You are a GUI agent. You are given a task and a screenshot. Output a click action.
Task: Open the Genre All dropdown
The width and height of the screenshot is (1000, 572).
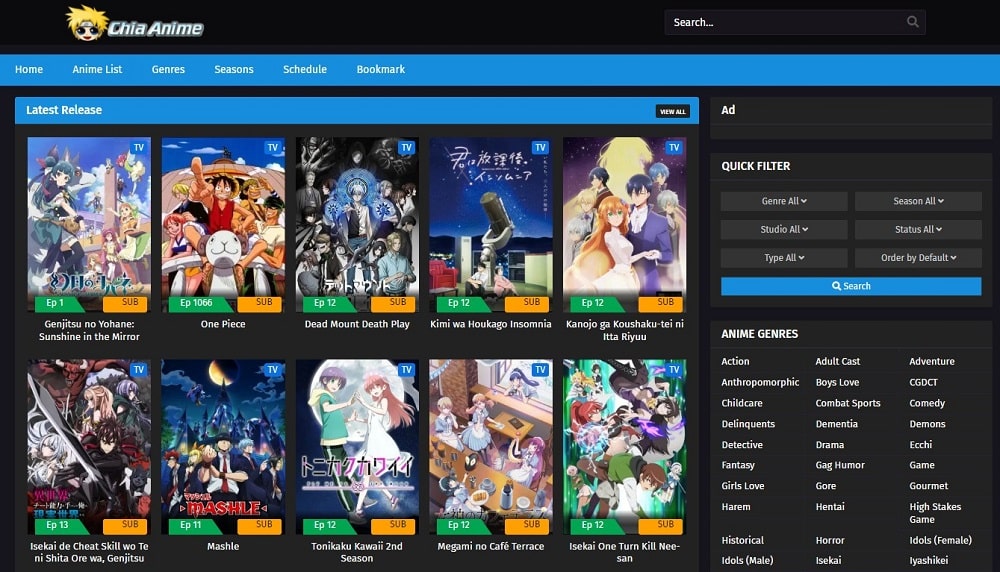(x=784, y=201)
